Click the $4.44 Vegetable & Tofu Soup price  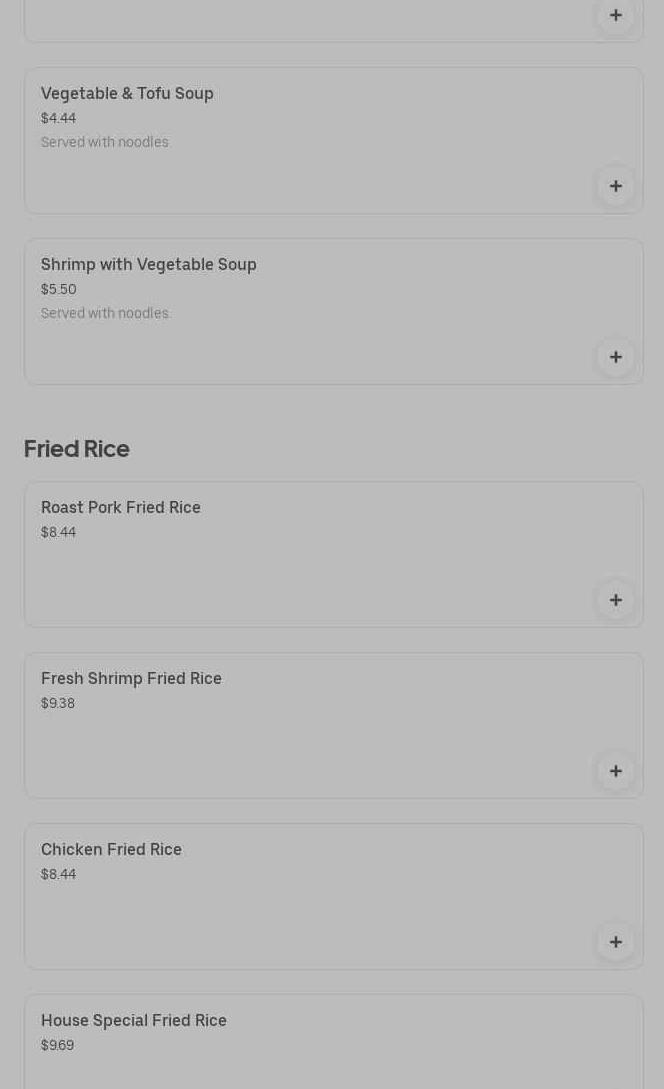[x=58, y=118]
